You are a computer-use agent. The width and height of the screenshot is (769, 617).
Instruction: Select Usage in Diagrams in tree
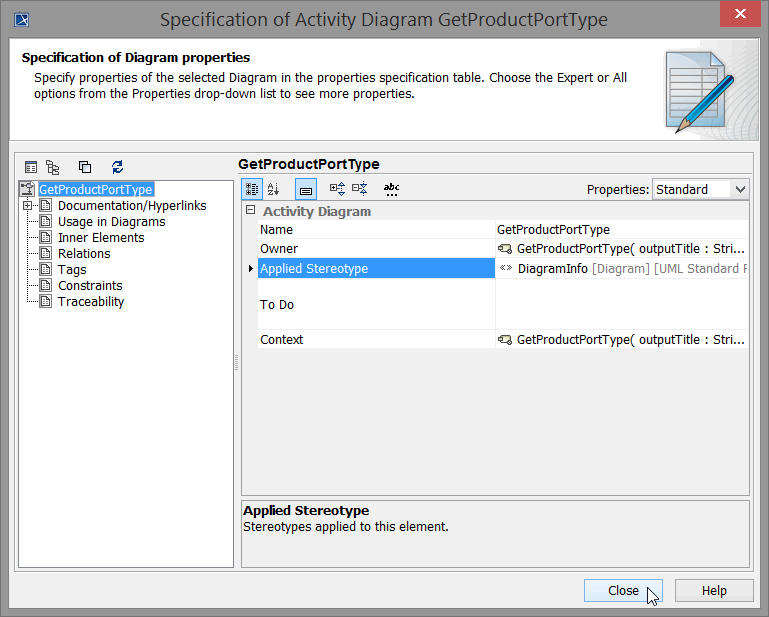pyautogui.click(x=111, y=222)
